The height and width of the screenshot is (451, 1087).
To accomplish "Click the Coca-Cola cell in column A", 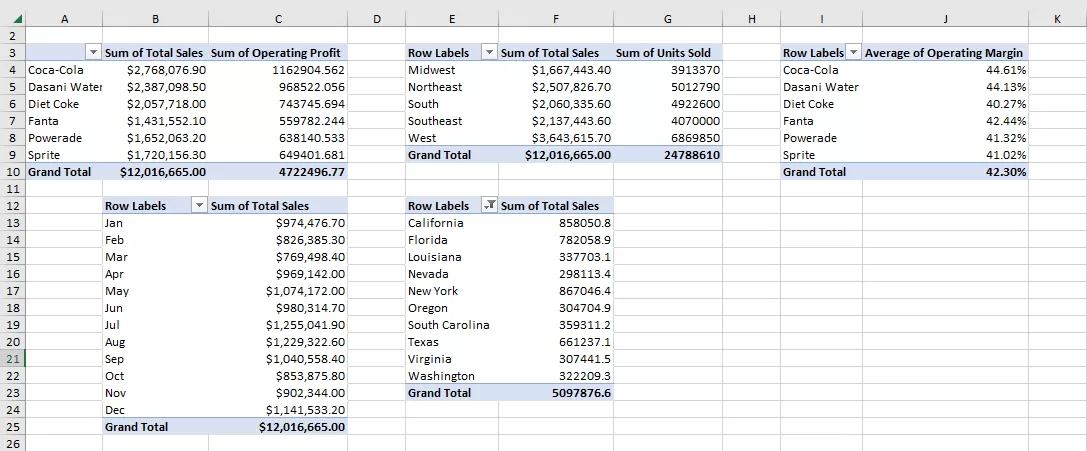I will [x=64, y=70].
